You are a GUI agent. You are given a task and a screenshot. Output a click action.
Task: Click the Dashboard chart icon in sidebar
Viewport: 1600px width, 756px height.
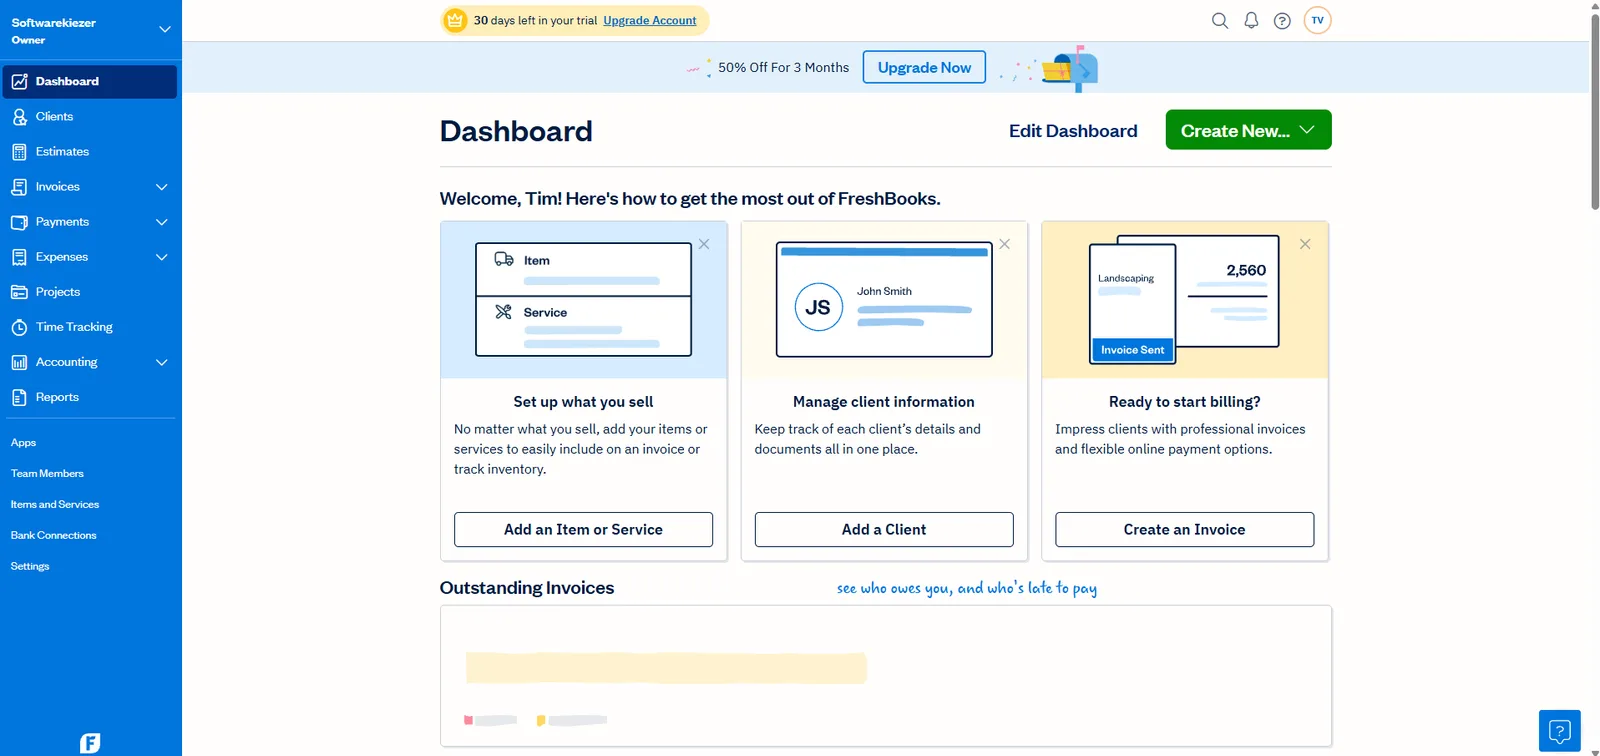[x=19, y=82]
